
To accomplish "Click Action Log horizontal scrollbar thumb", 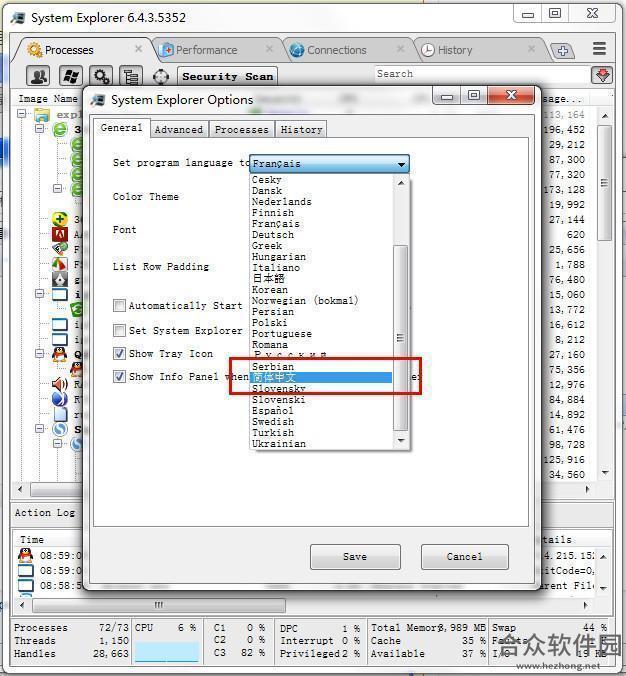I will [x=159, y=605].
